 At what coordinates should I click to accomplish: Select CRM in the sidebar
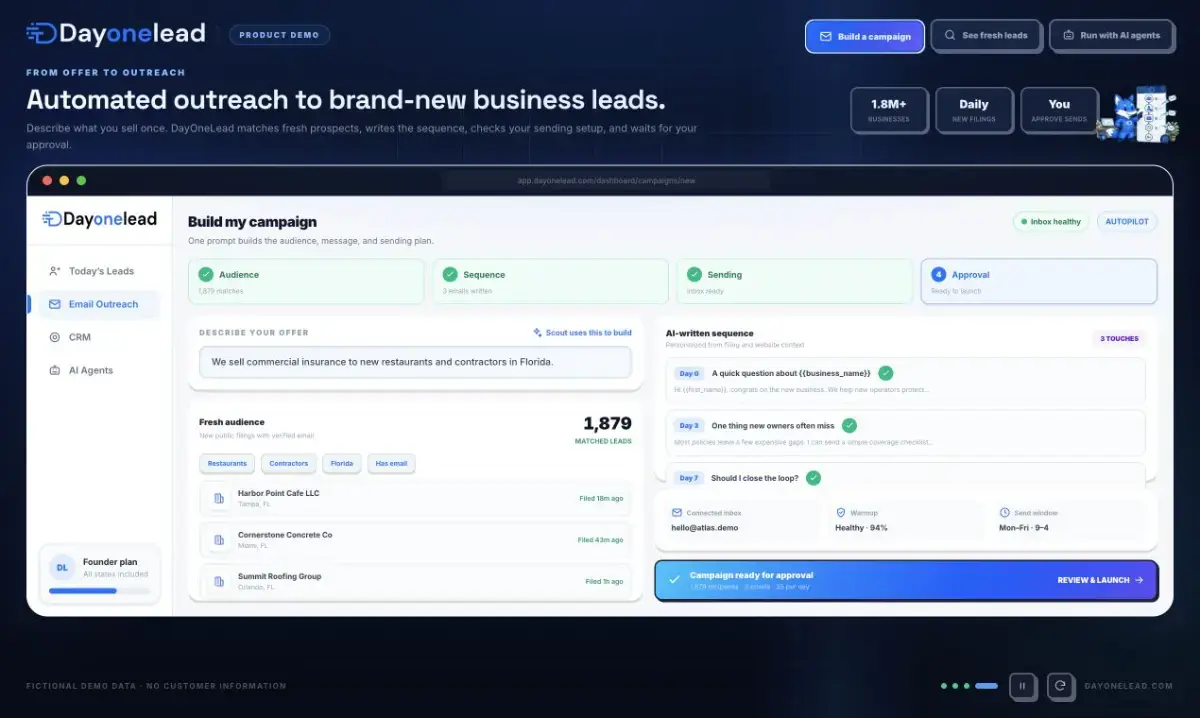pyautogui.click(x=99, y=337)
